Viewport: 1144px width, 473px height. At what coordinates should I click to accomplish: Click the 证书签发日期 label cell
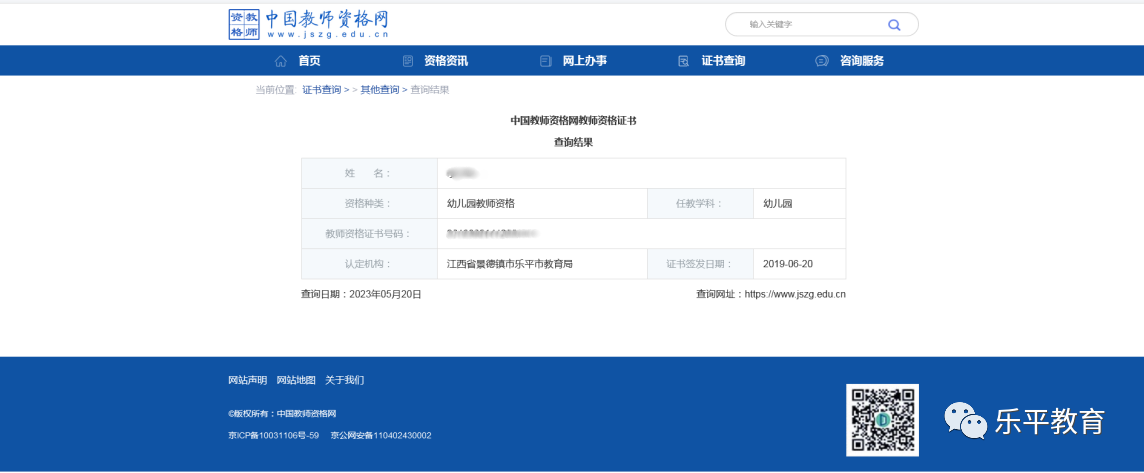pos(700,264)
